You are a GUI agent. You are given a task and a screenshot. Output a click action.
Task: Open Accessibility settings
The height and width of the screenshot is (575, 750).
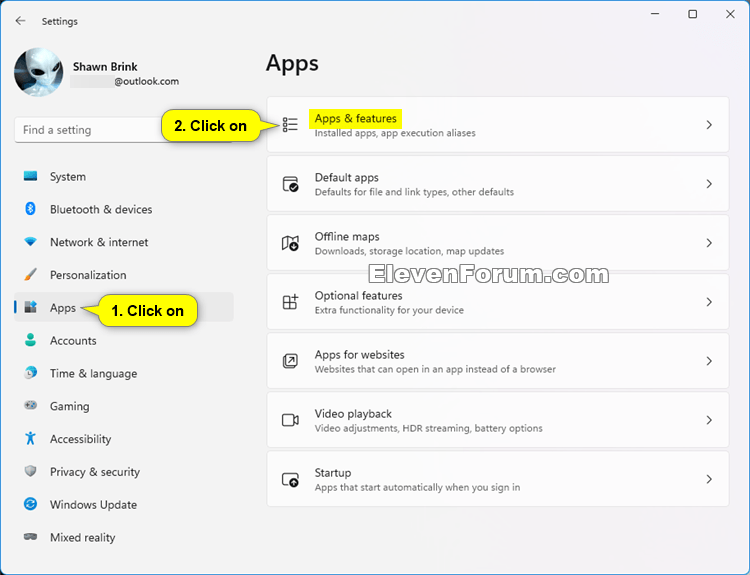click(124, 439)
